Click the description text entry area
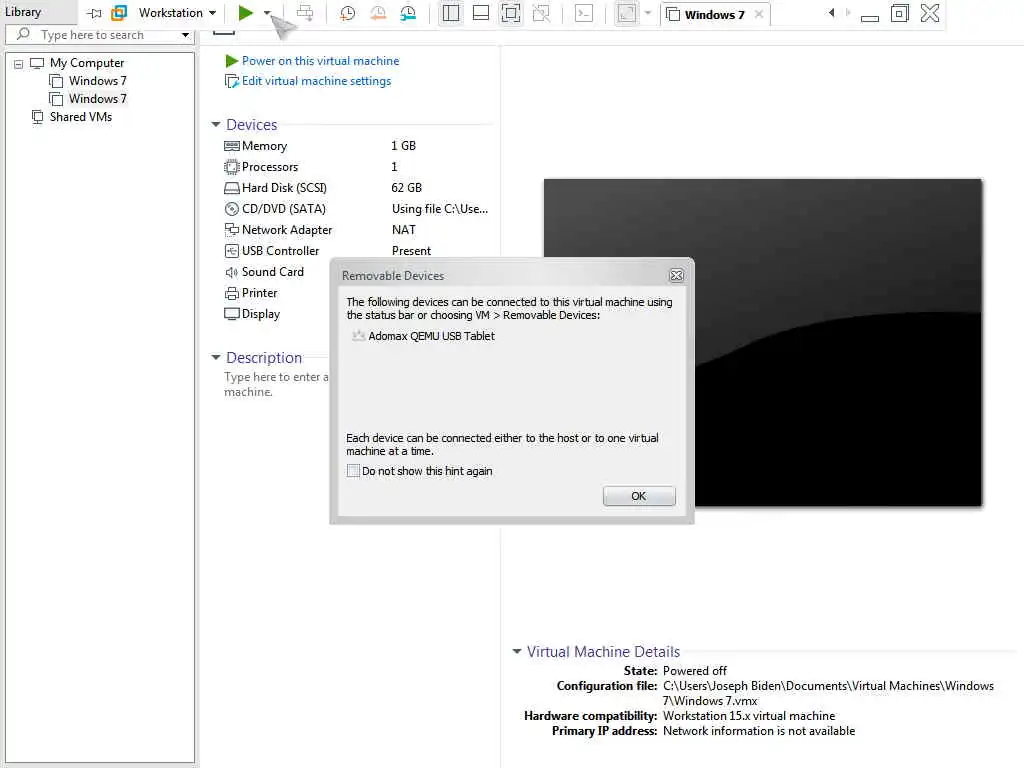Image resolution: width=1024 pixels, height=768 pixels. pyautogui.click(x=276, y=385)
